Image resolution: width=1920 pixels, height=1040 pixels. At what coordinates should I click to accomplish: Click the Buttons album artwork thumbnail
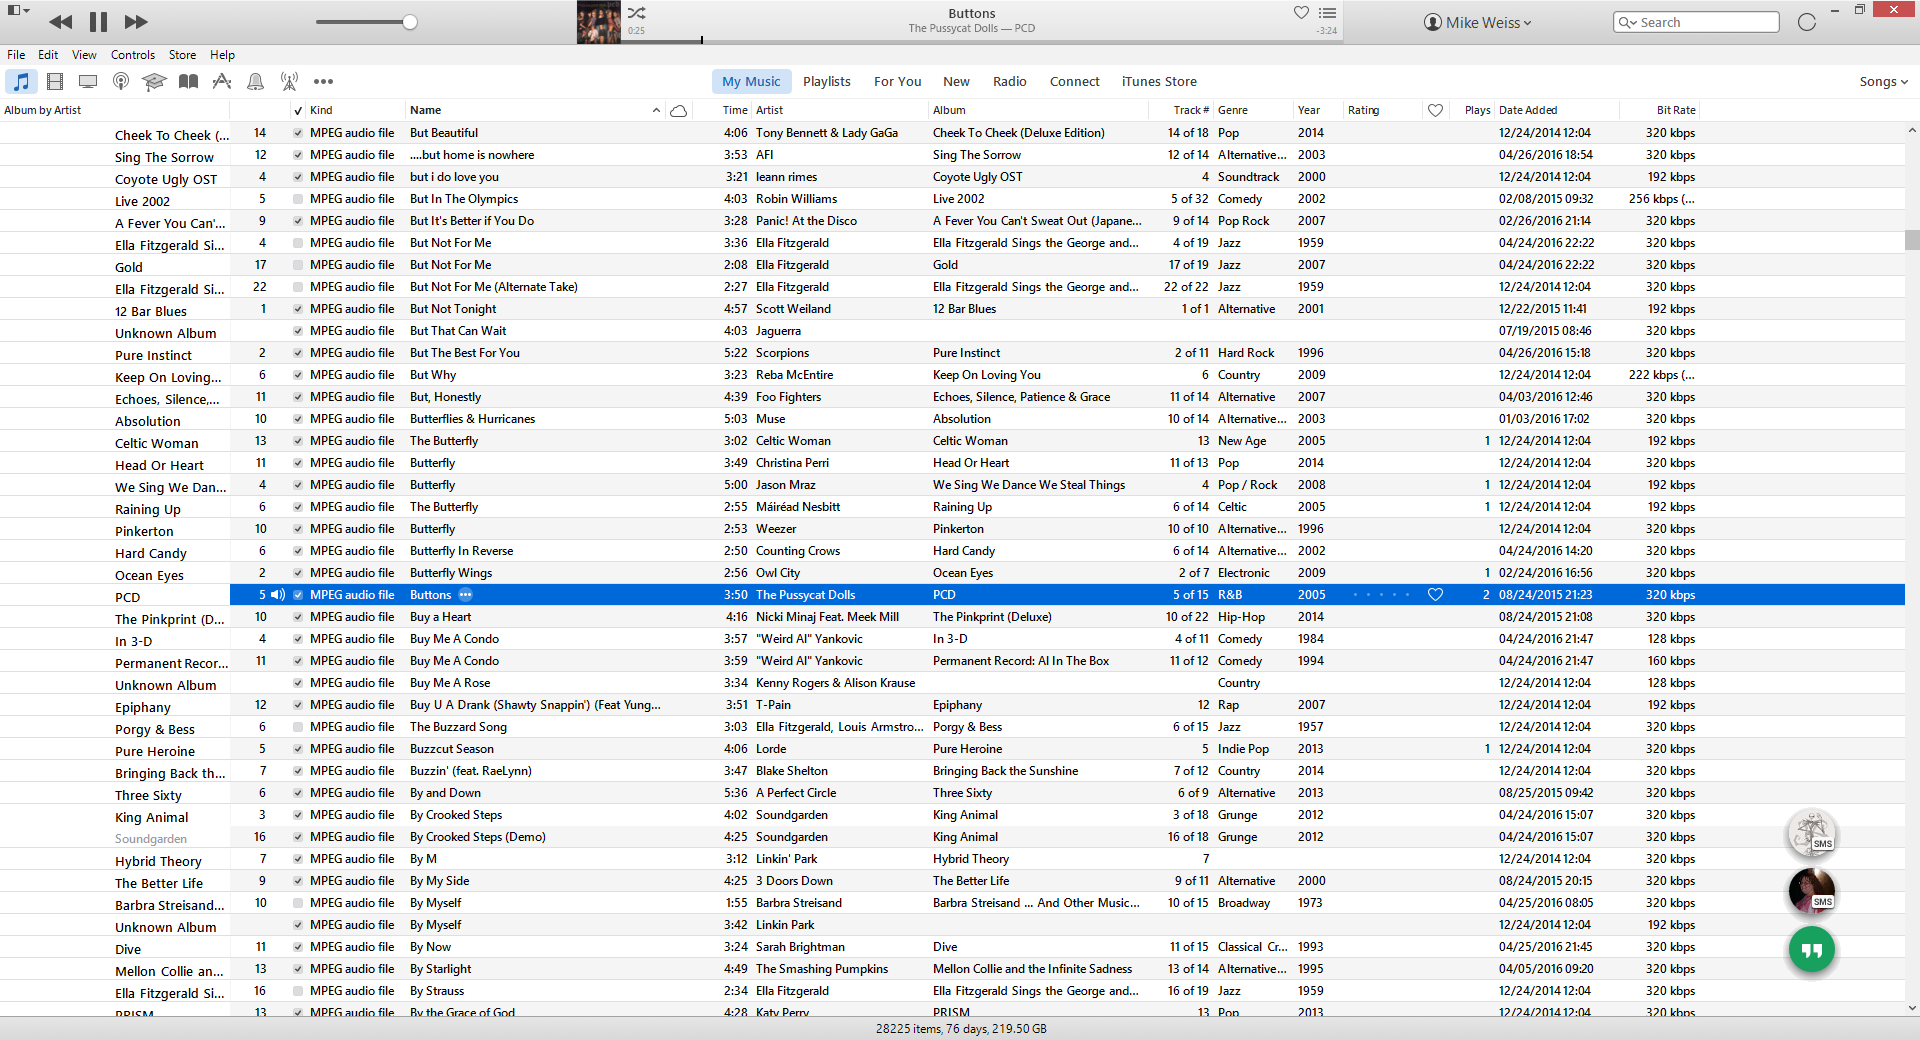599,22
